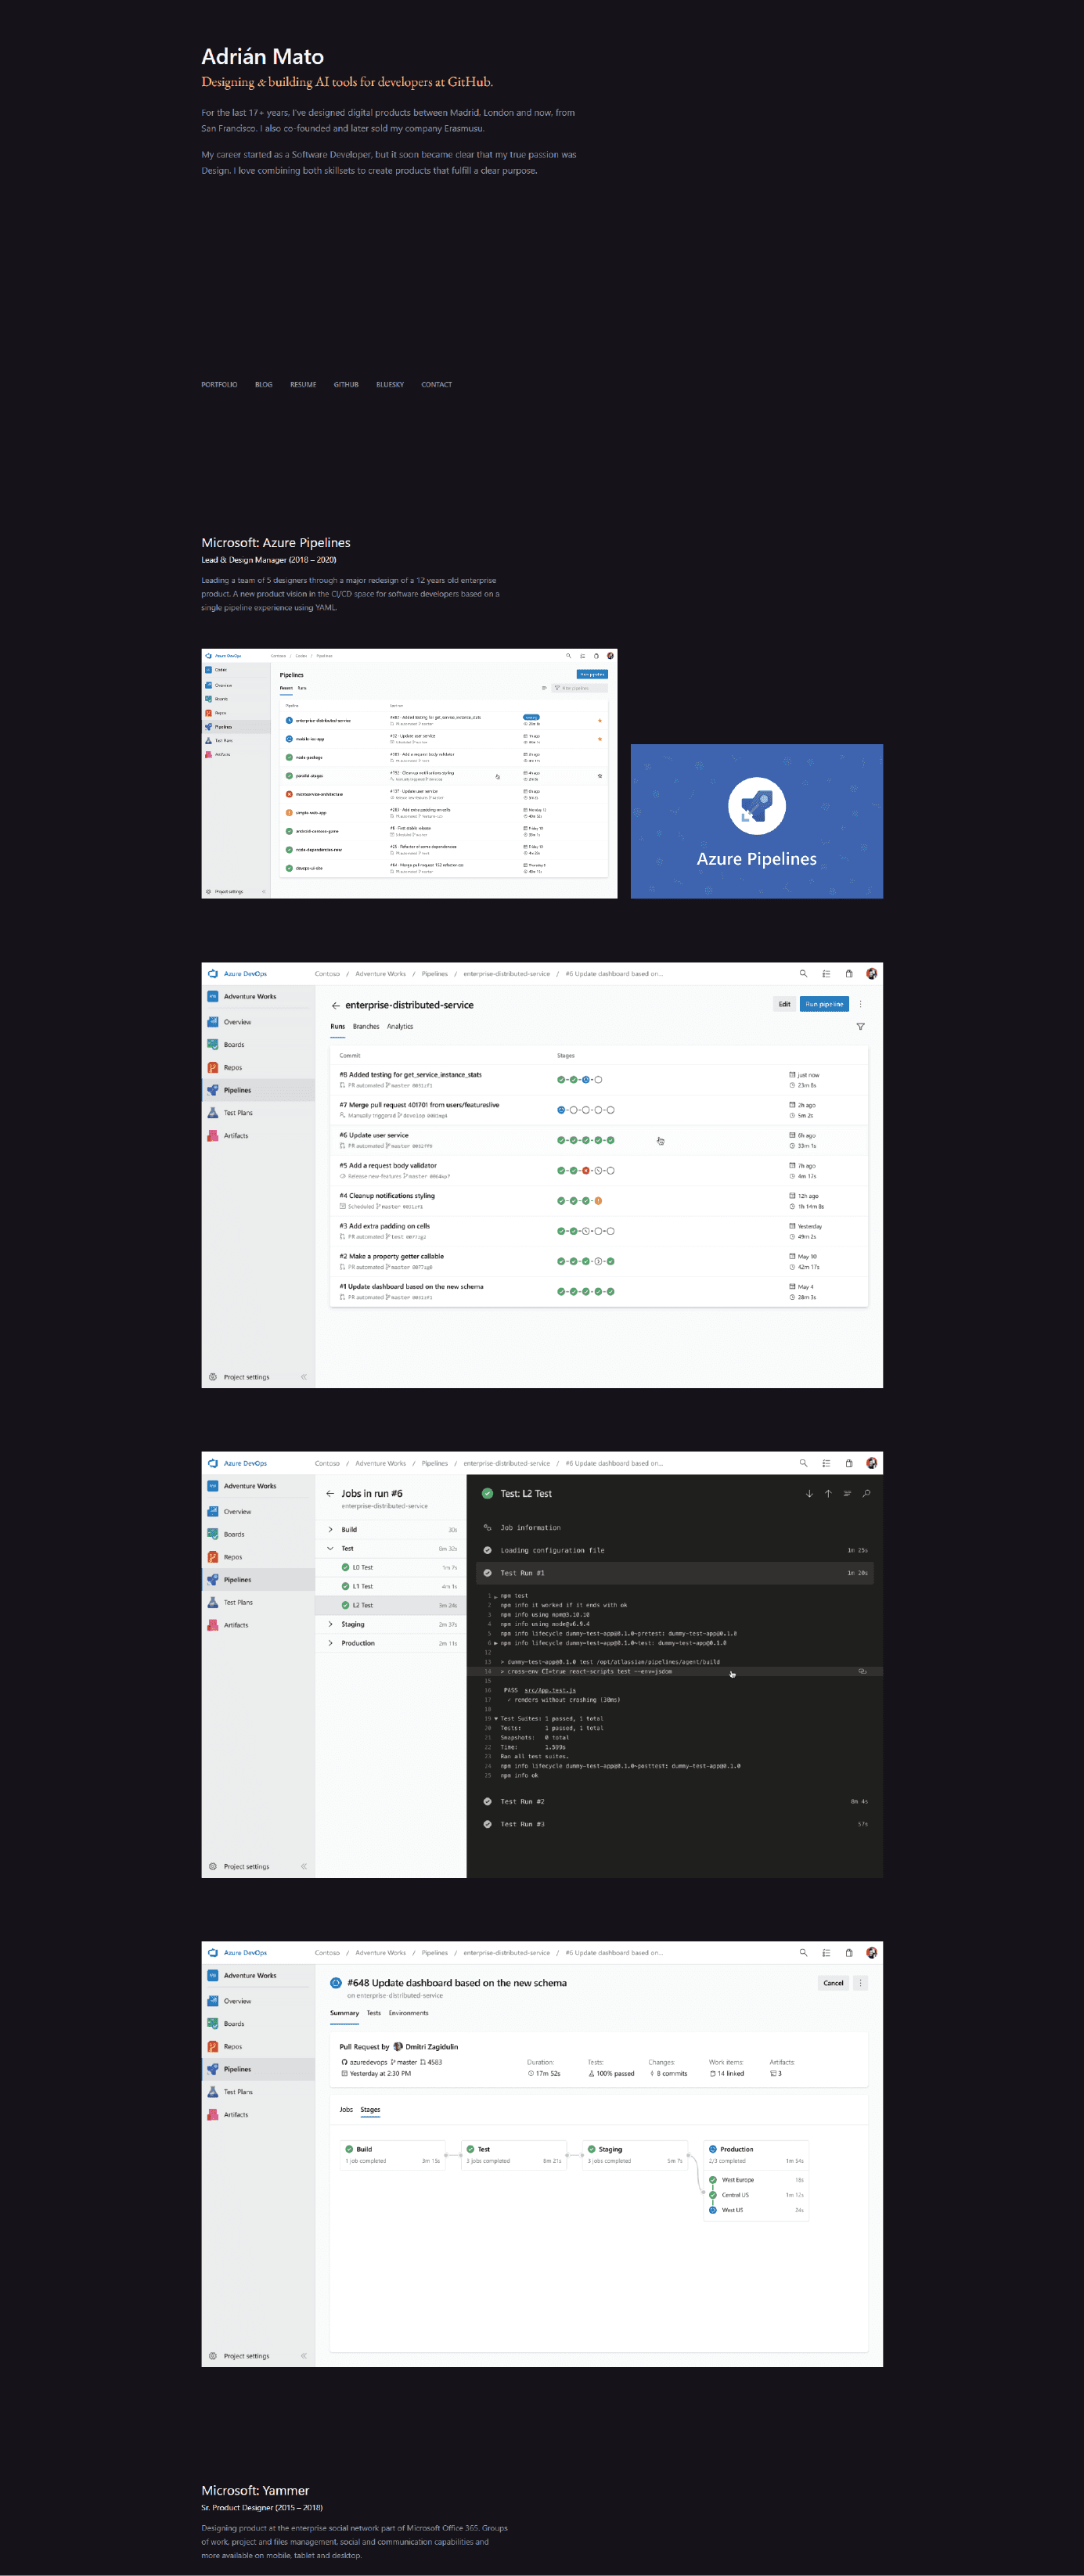Viewport: 1084px width, 2576px height.
Task: Click up arrow in Test: L2 Test log header
Action: (828, 1493)
